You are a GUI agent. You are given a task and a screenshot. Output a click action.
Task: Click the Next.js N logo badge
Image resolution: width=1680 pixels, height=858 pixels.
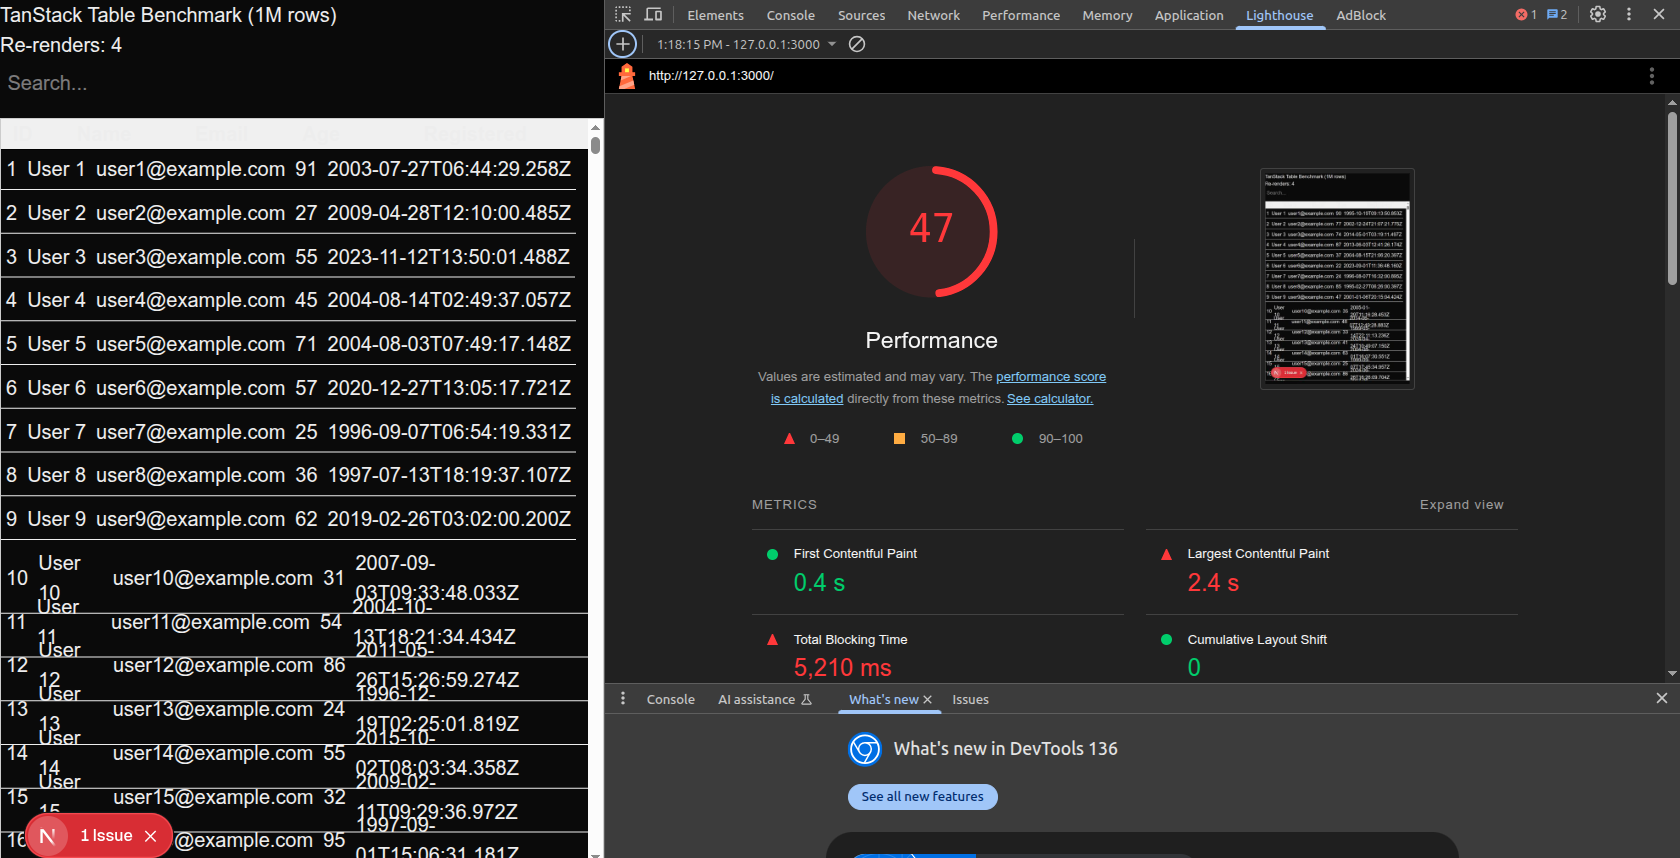47,836
